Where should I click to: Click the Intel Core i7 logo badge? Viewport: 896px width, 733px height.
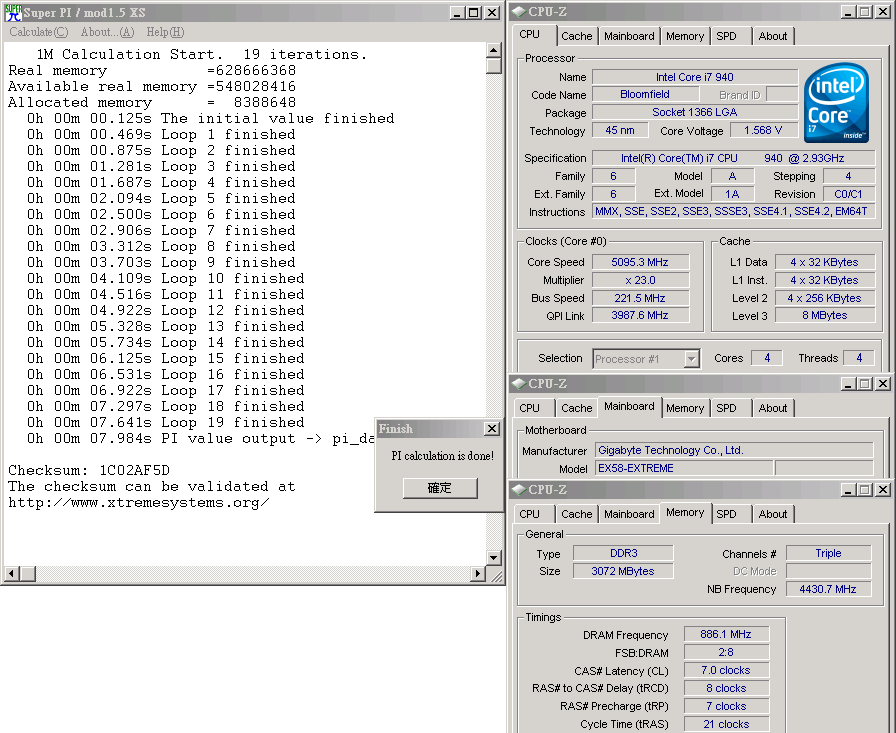836,103
